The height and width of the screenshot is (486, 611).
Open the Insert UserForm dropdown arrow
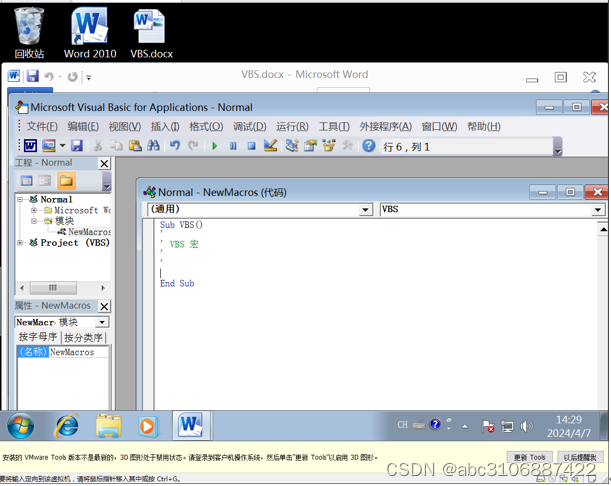click(62, 146)
